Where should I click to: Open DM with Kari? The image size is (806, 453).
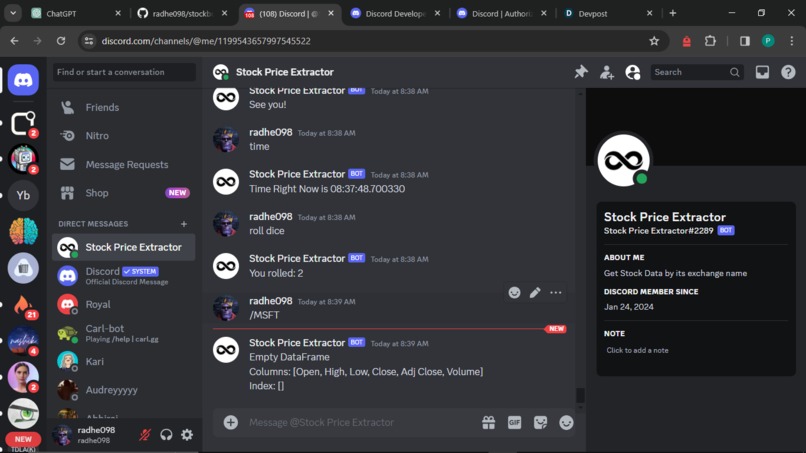coord(123,361)
